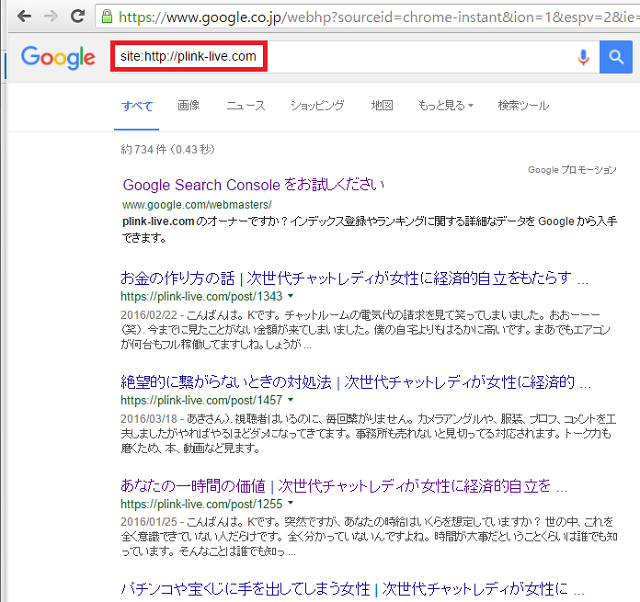
Task: Reload the page with refresh icon
Action: 78,16
